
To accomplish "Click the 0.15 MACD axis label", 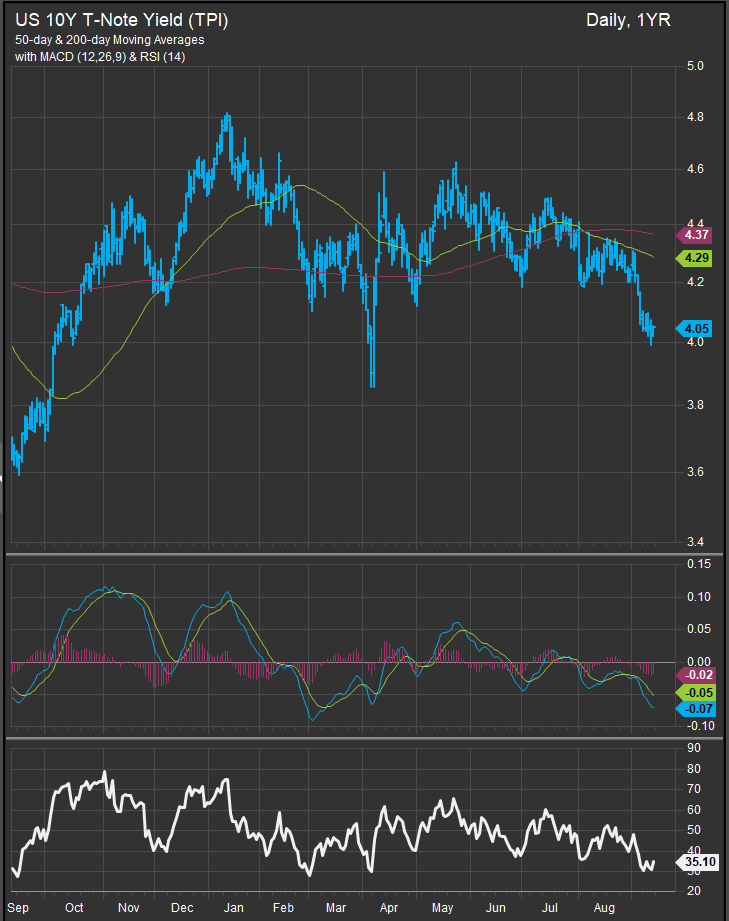I will click(699, 565).
